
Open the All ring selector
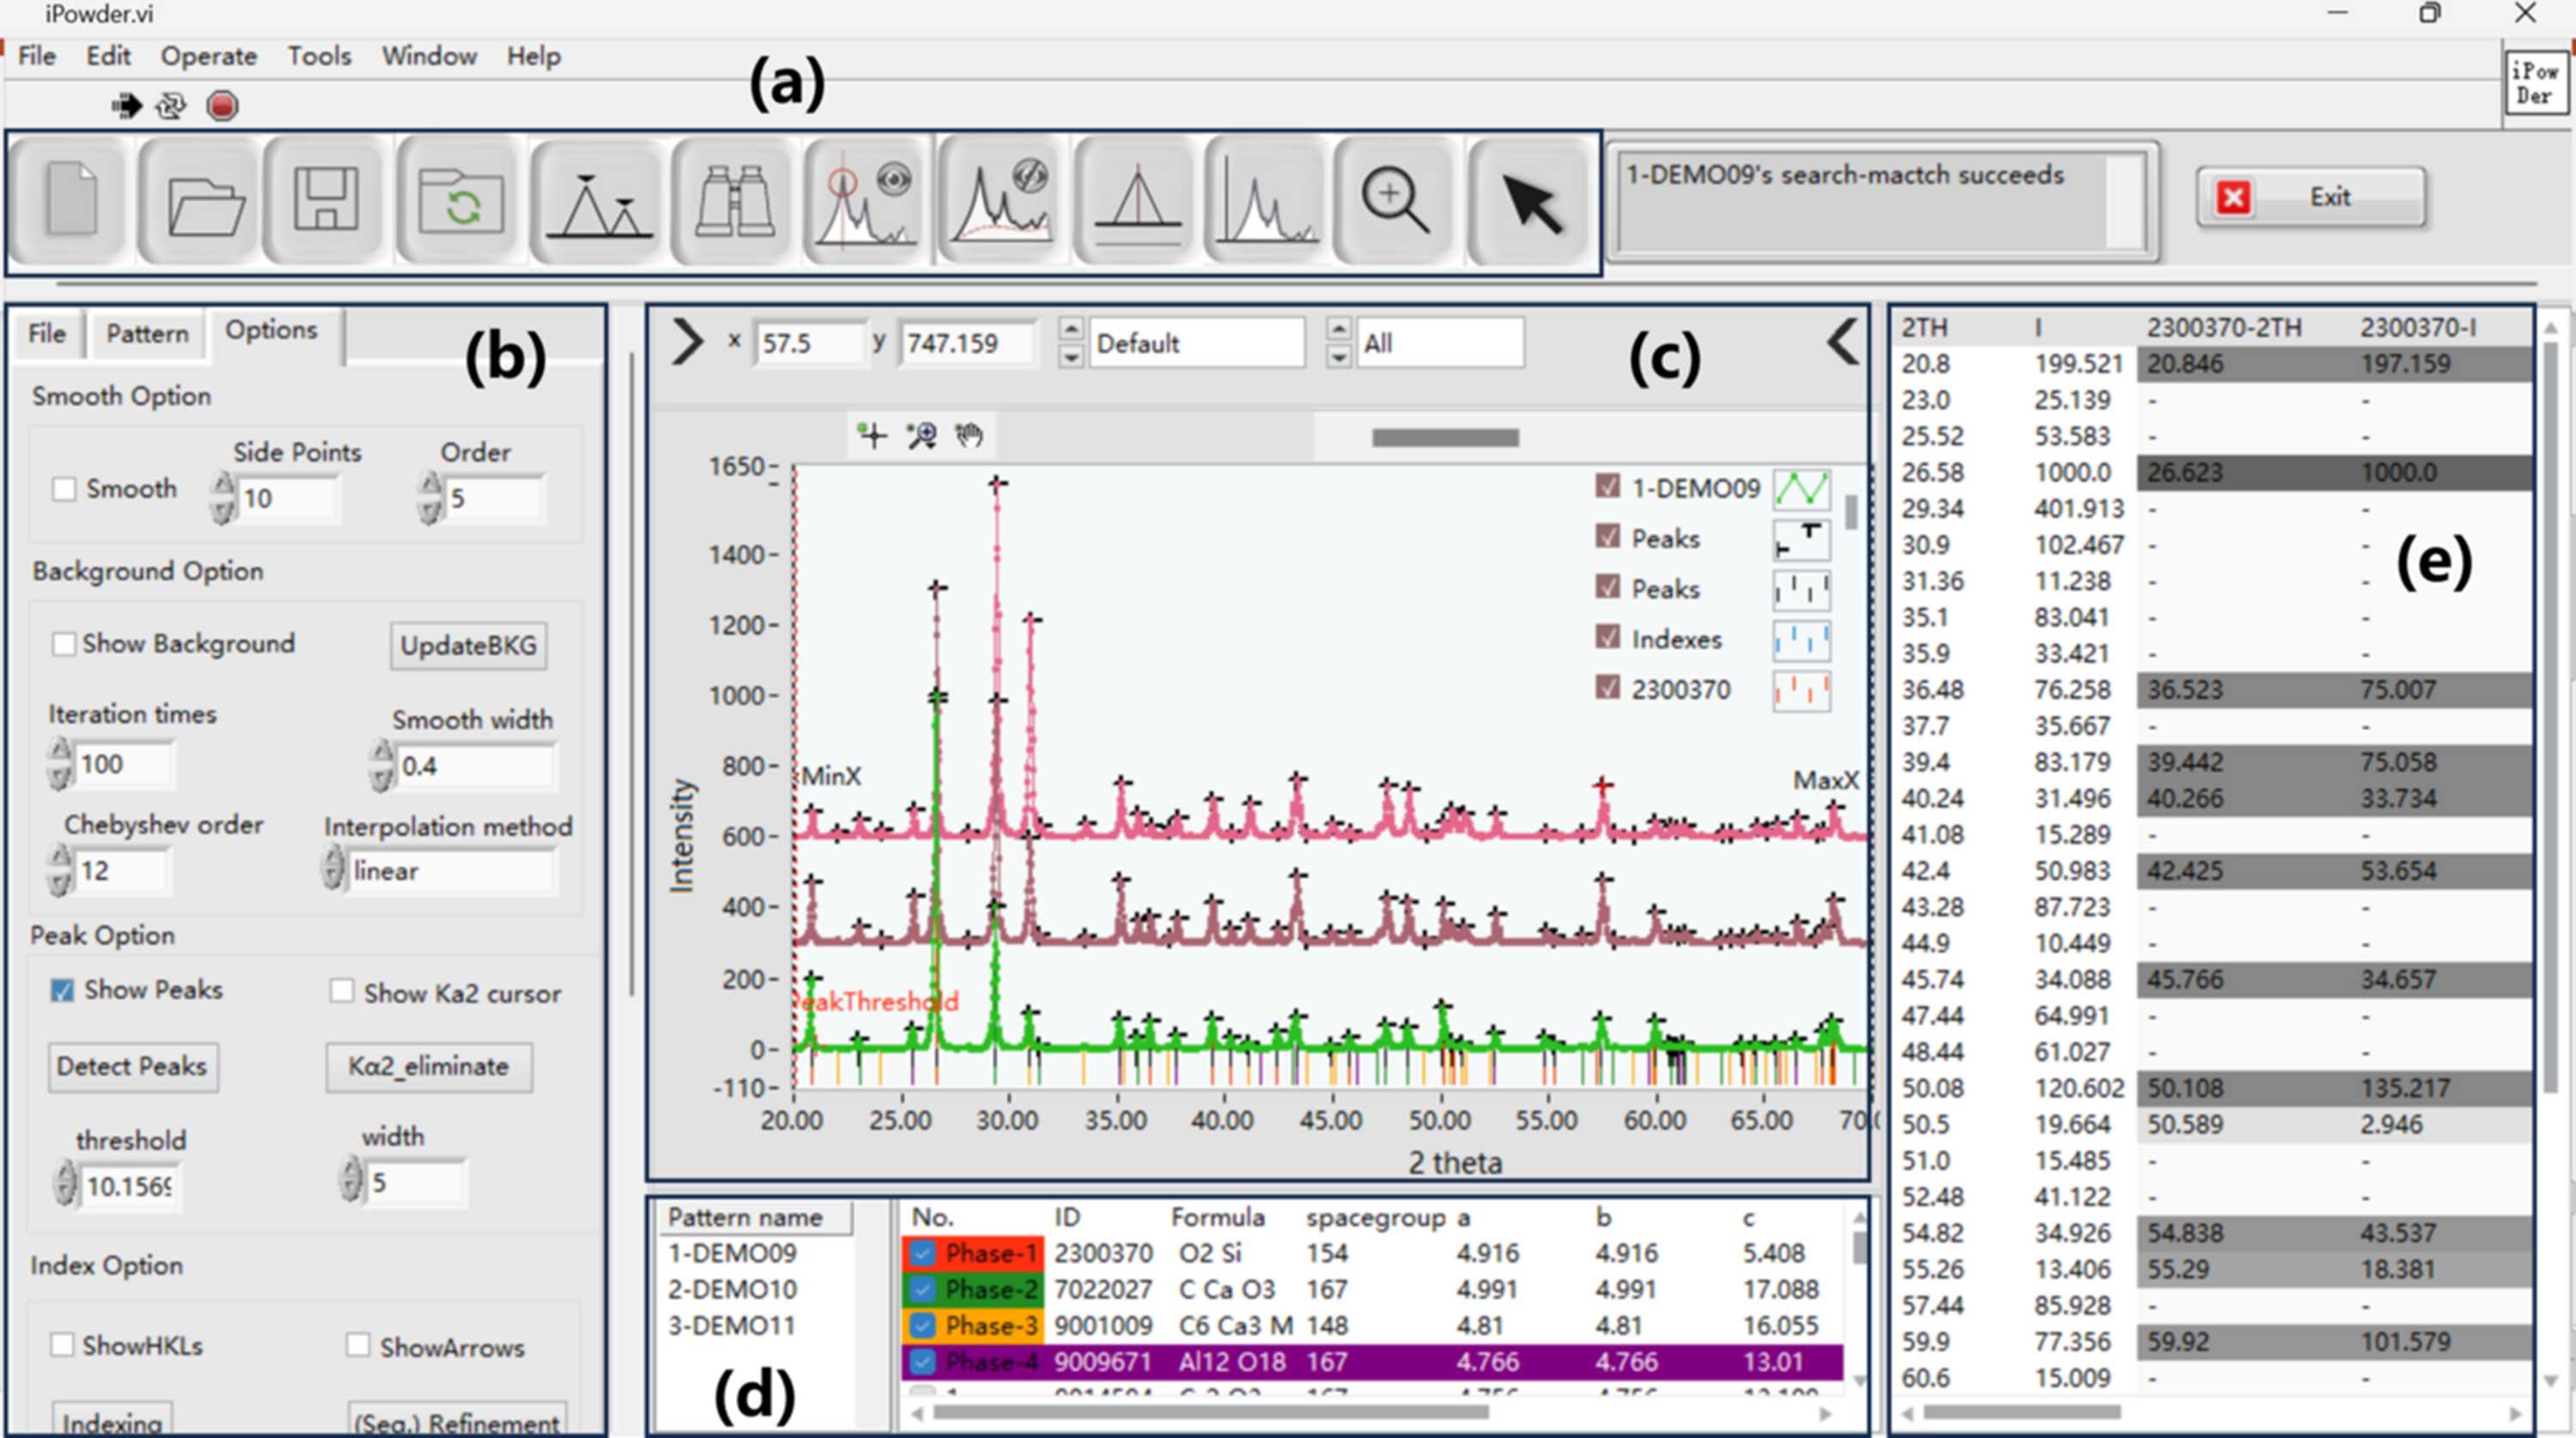[x=1440, y=343]
